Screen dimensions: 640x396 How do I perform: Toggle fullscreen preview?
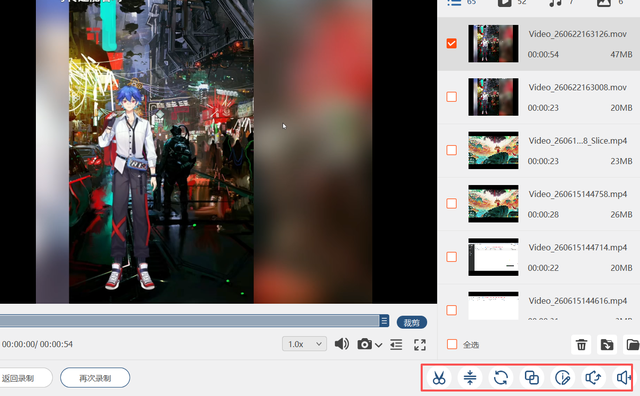tap(420, 345)
